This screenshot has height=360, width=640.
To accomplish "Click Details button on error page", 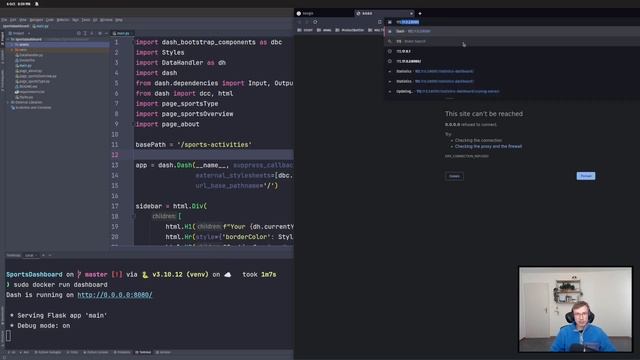I will [454, 176].
